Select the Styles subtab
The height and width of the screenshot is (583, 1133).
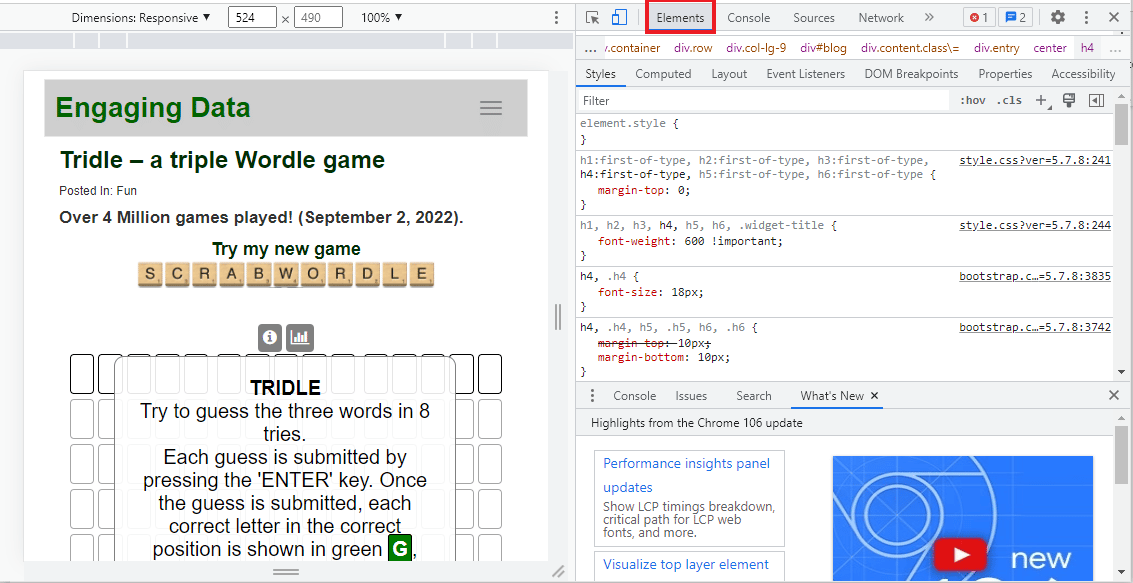pos(600,74)
